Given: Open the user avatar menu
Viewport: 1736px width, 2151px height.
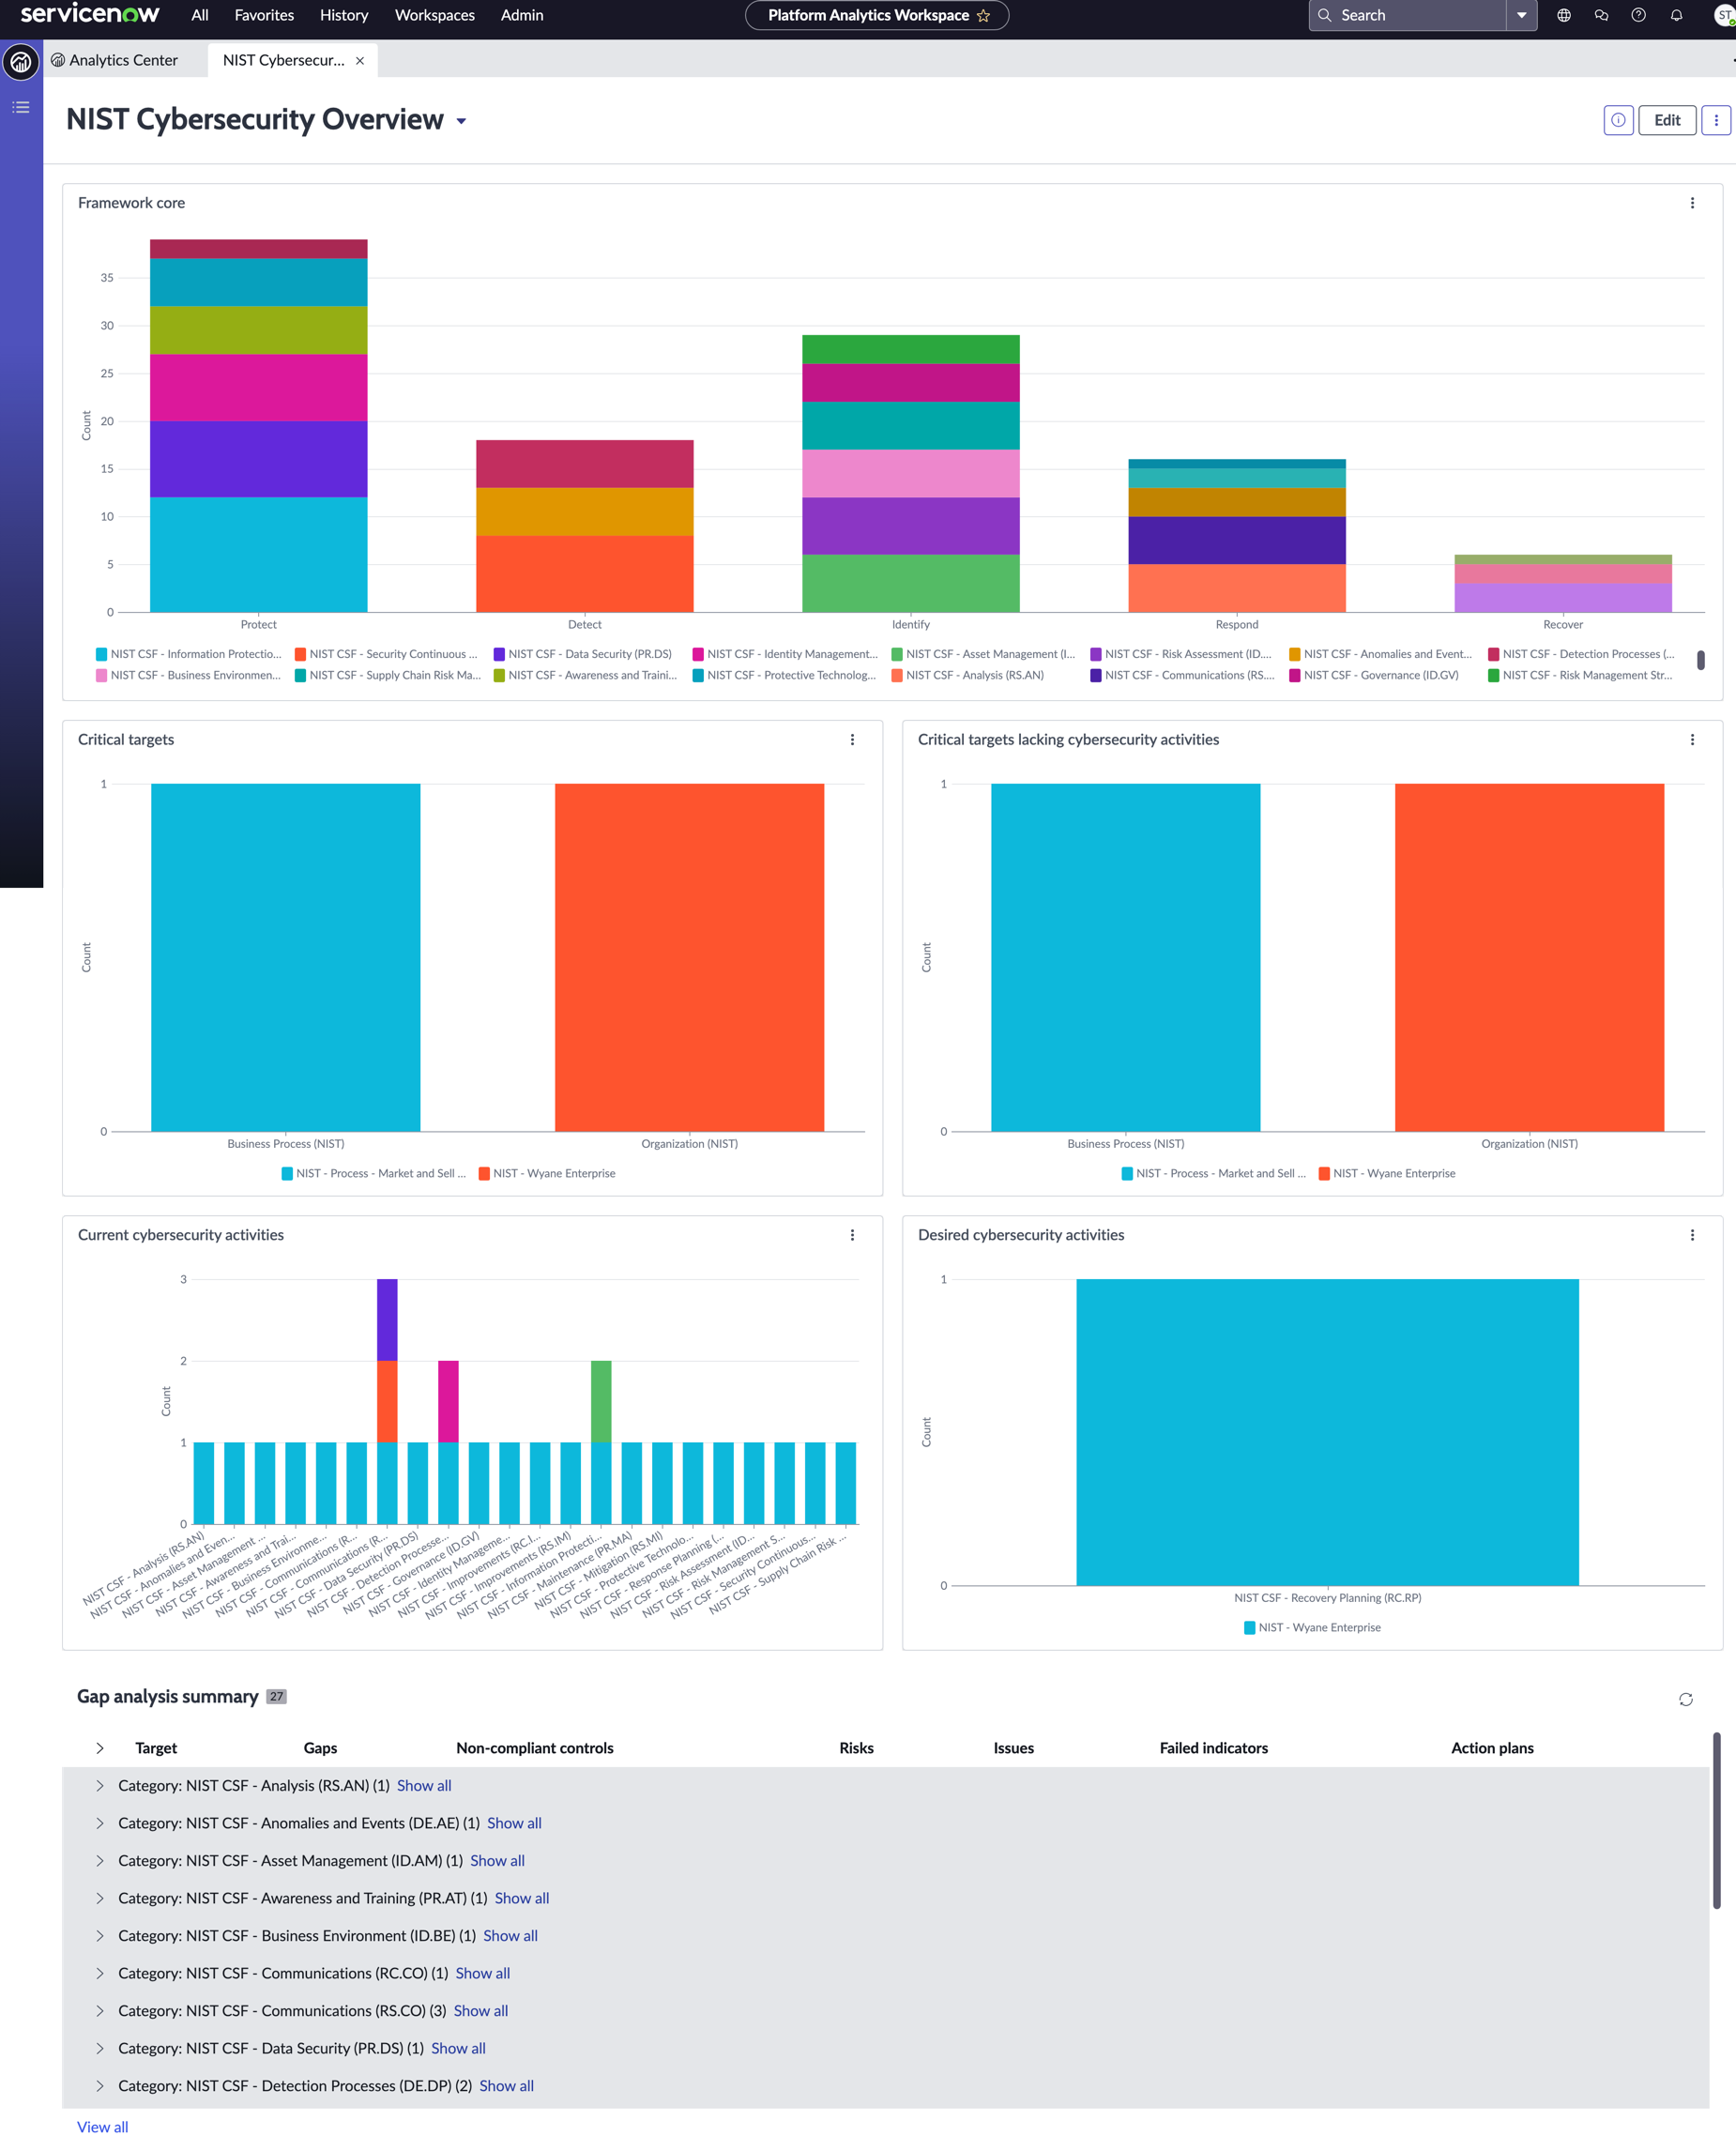Looking at the screenshot, I should pyautogui.click(x=1724, y=15).
